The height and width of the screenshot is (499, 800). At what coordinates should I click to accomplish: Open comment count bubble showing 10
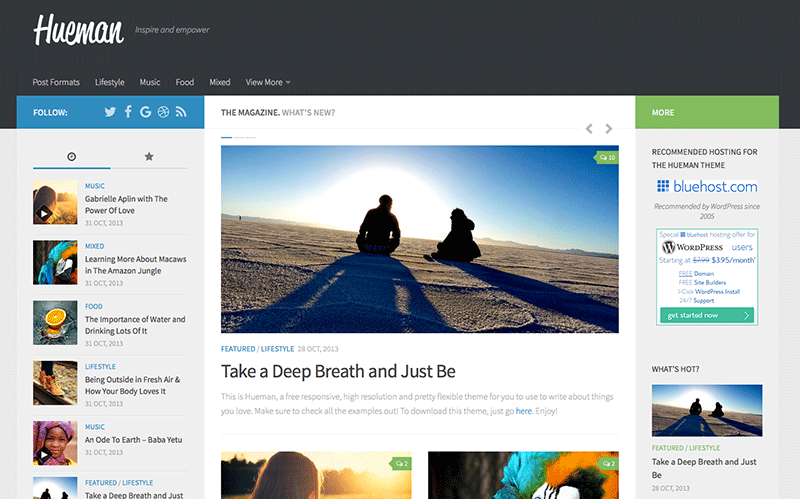(607, 157)
